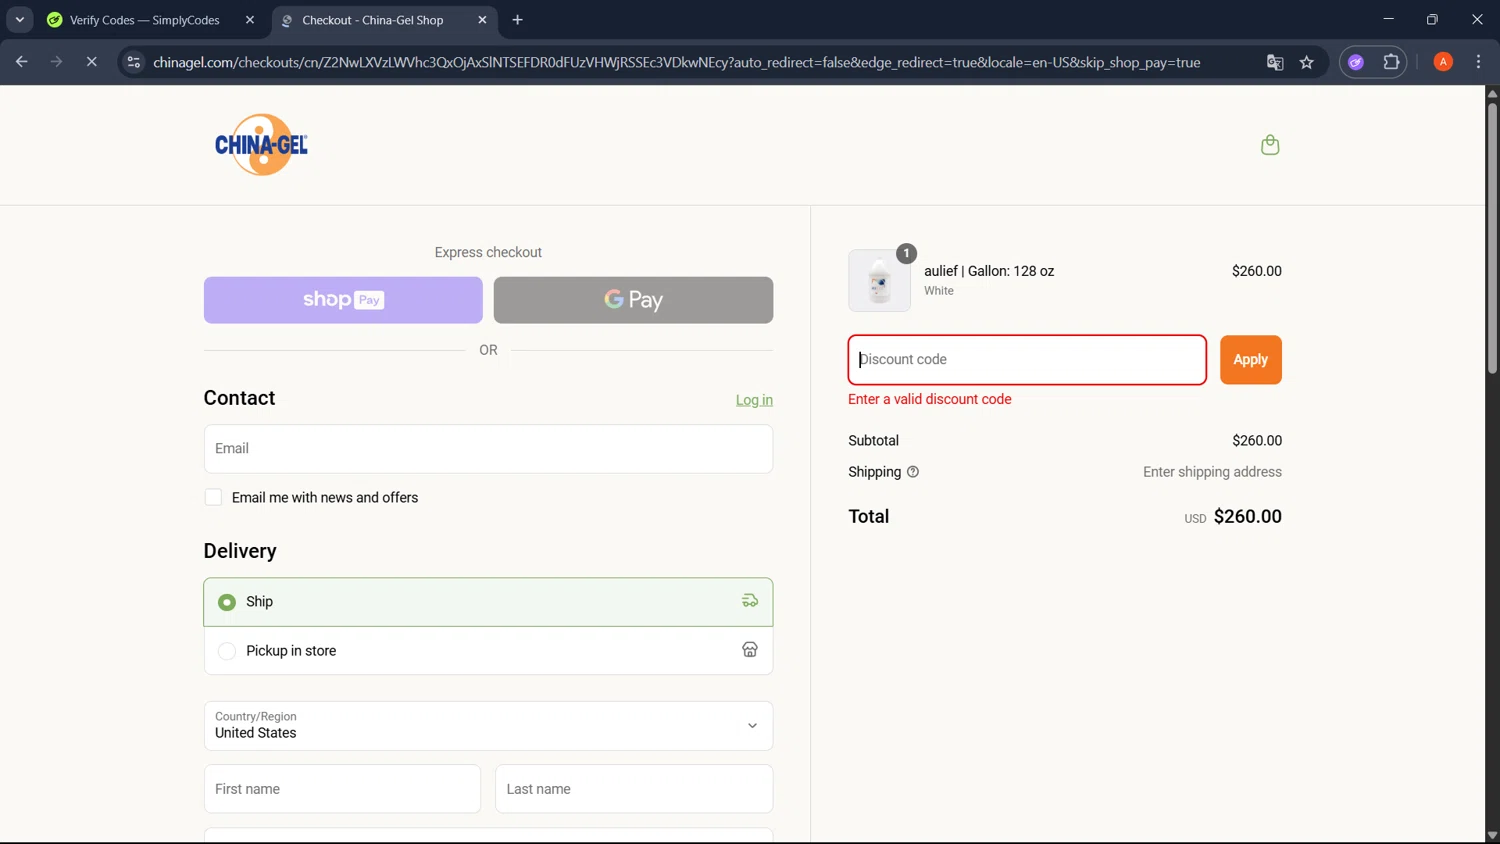Stop loading the page

pyautogui.click(x=91, y=62)
